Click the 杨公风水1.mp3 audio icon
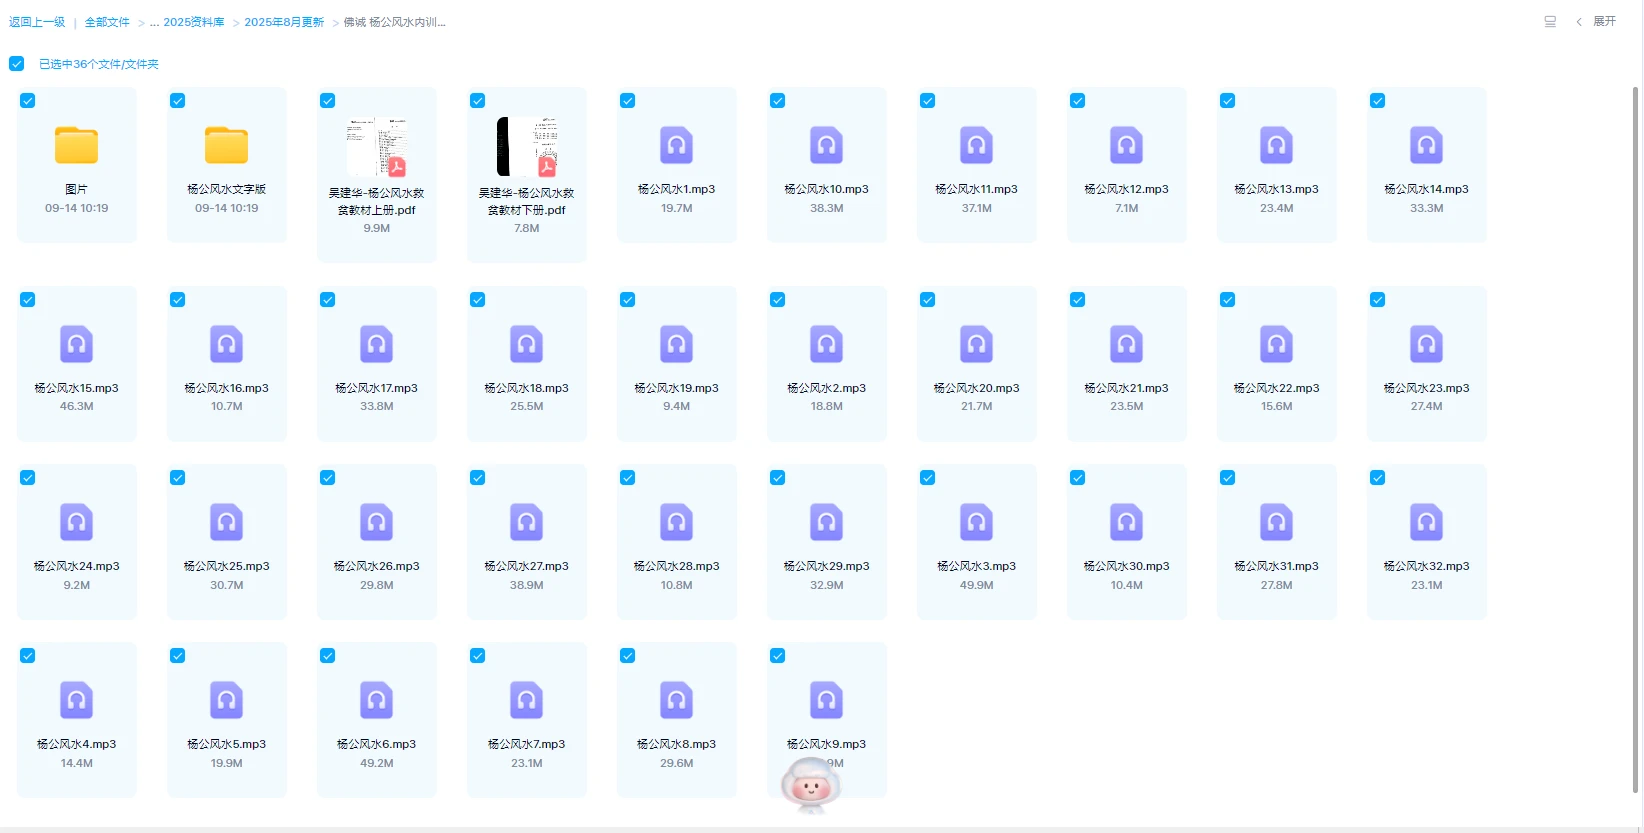Screen dimensions: 1644x833 (676, 146)
